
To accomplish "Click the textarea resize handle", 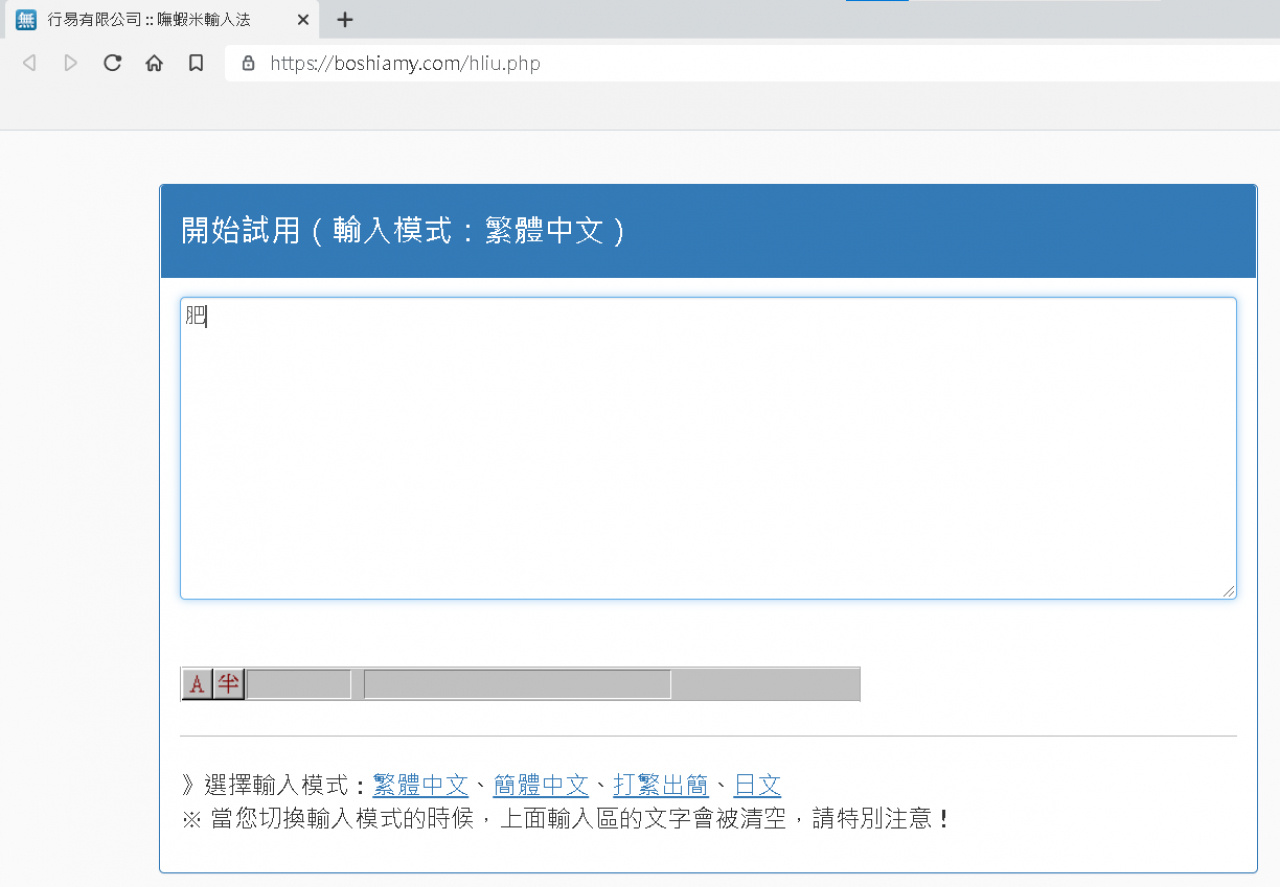I will (1229, 591).
